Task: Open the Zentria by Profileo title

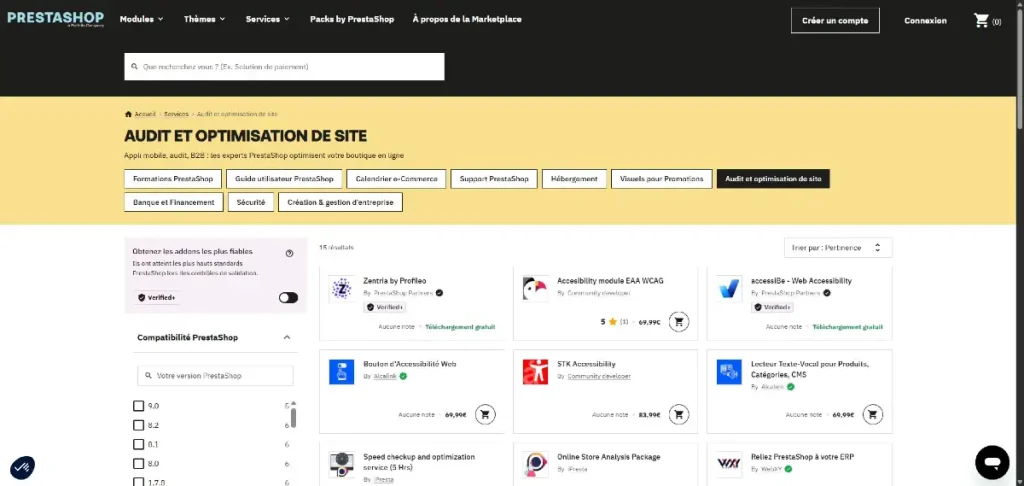Action: click(394, 281)
